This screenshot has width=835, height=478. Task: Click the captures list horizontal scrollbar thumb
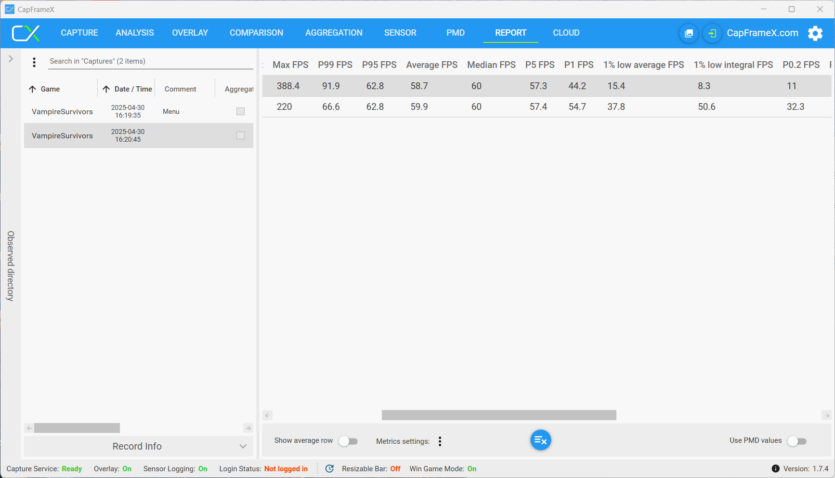pyautogui.click(x=77, y=428)
